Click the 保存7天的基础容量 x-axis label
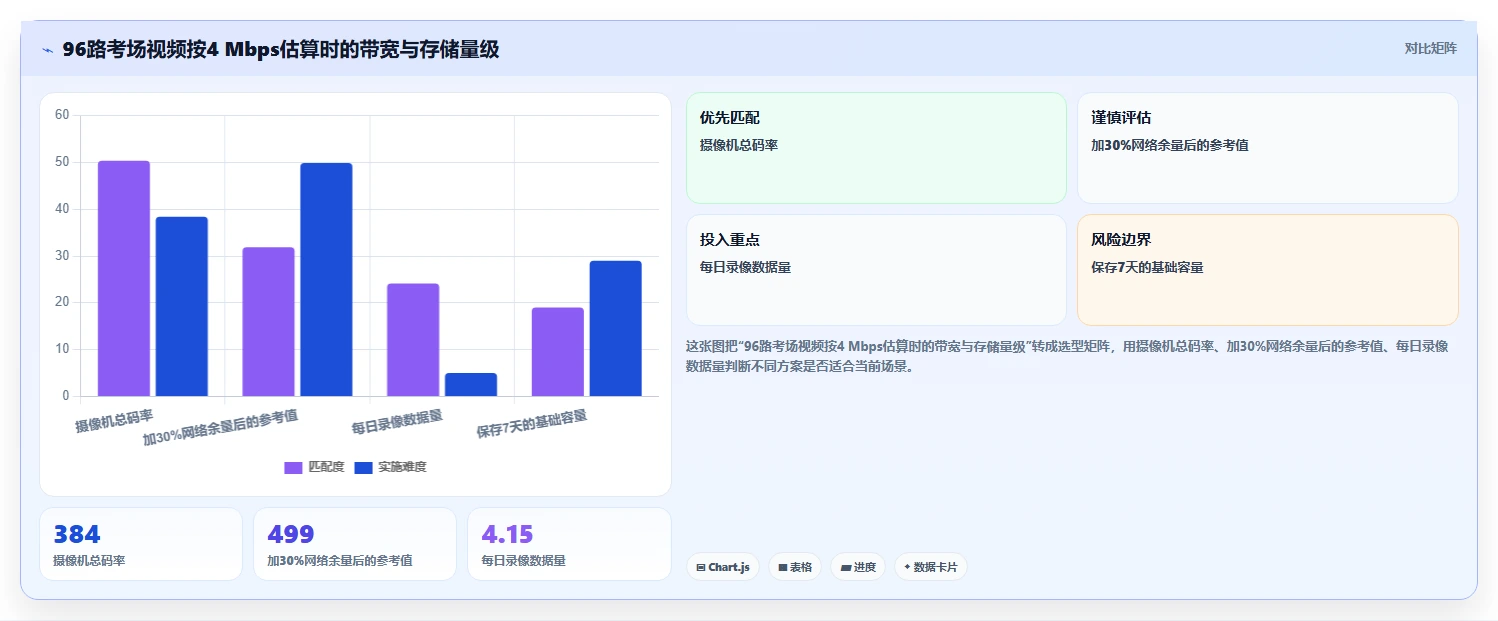The width and height of the screenshot is (1498, 621). pos(531,424)
